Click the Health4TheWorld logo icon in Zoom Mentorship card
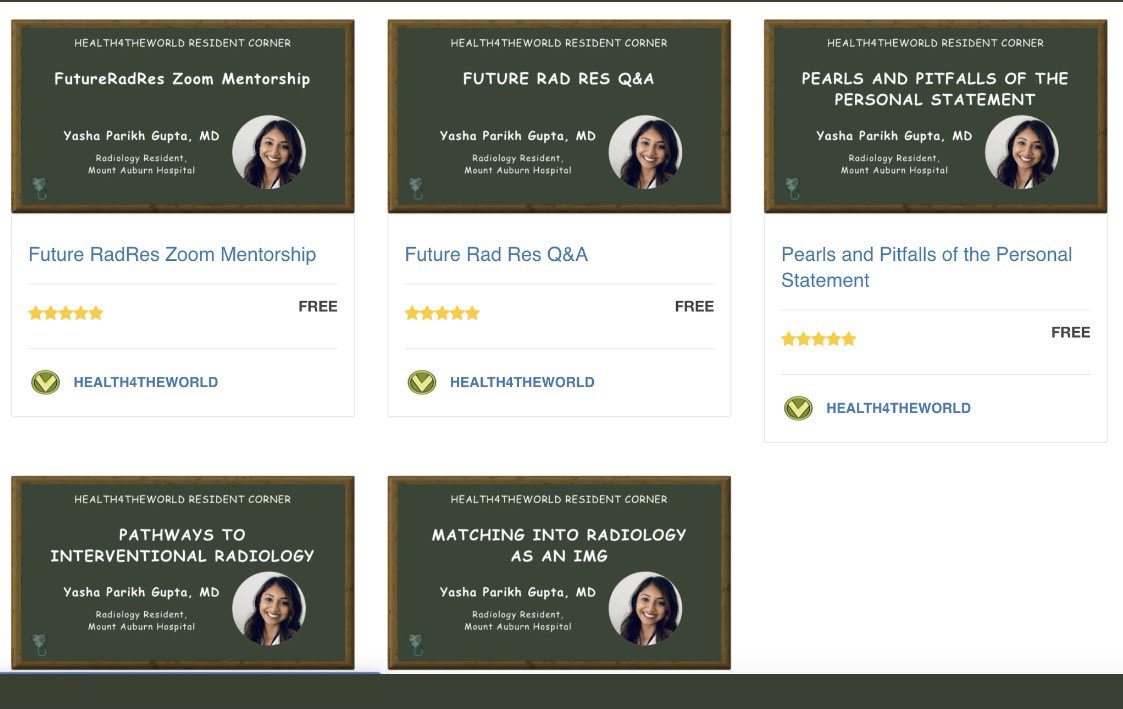 click(45, 382)
